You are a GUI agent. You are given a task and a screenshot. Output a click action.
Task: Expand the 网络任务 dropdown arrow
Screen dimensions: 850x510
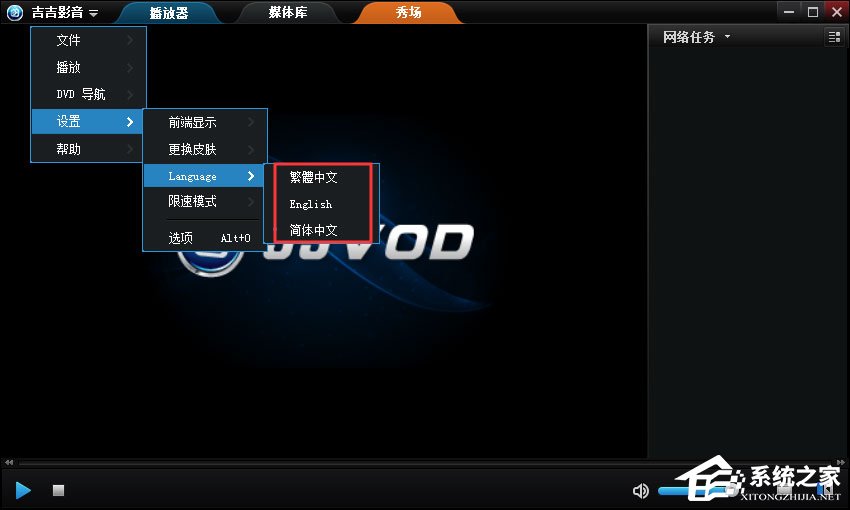coord(727,37)
